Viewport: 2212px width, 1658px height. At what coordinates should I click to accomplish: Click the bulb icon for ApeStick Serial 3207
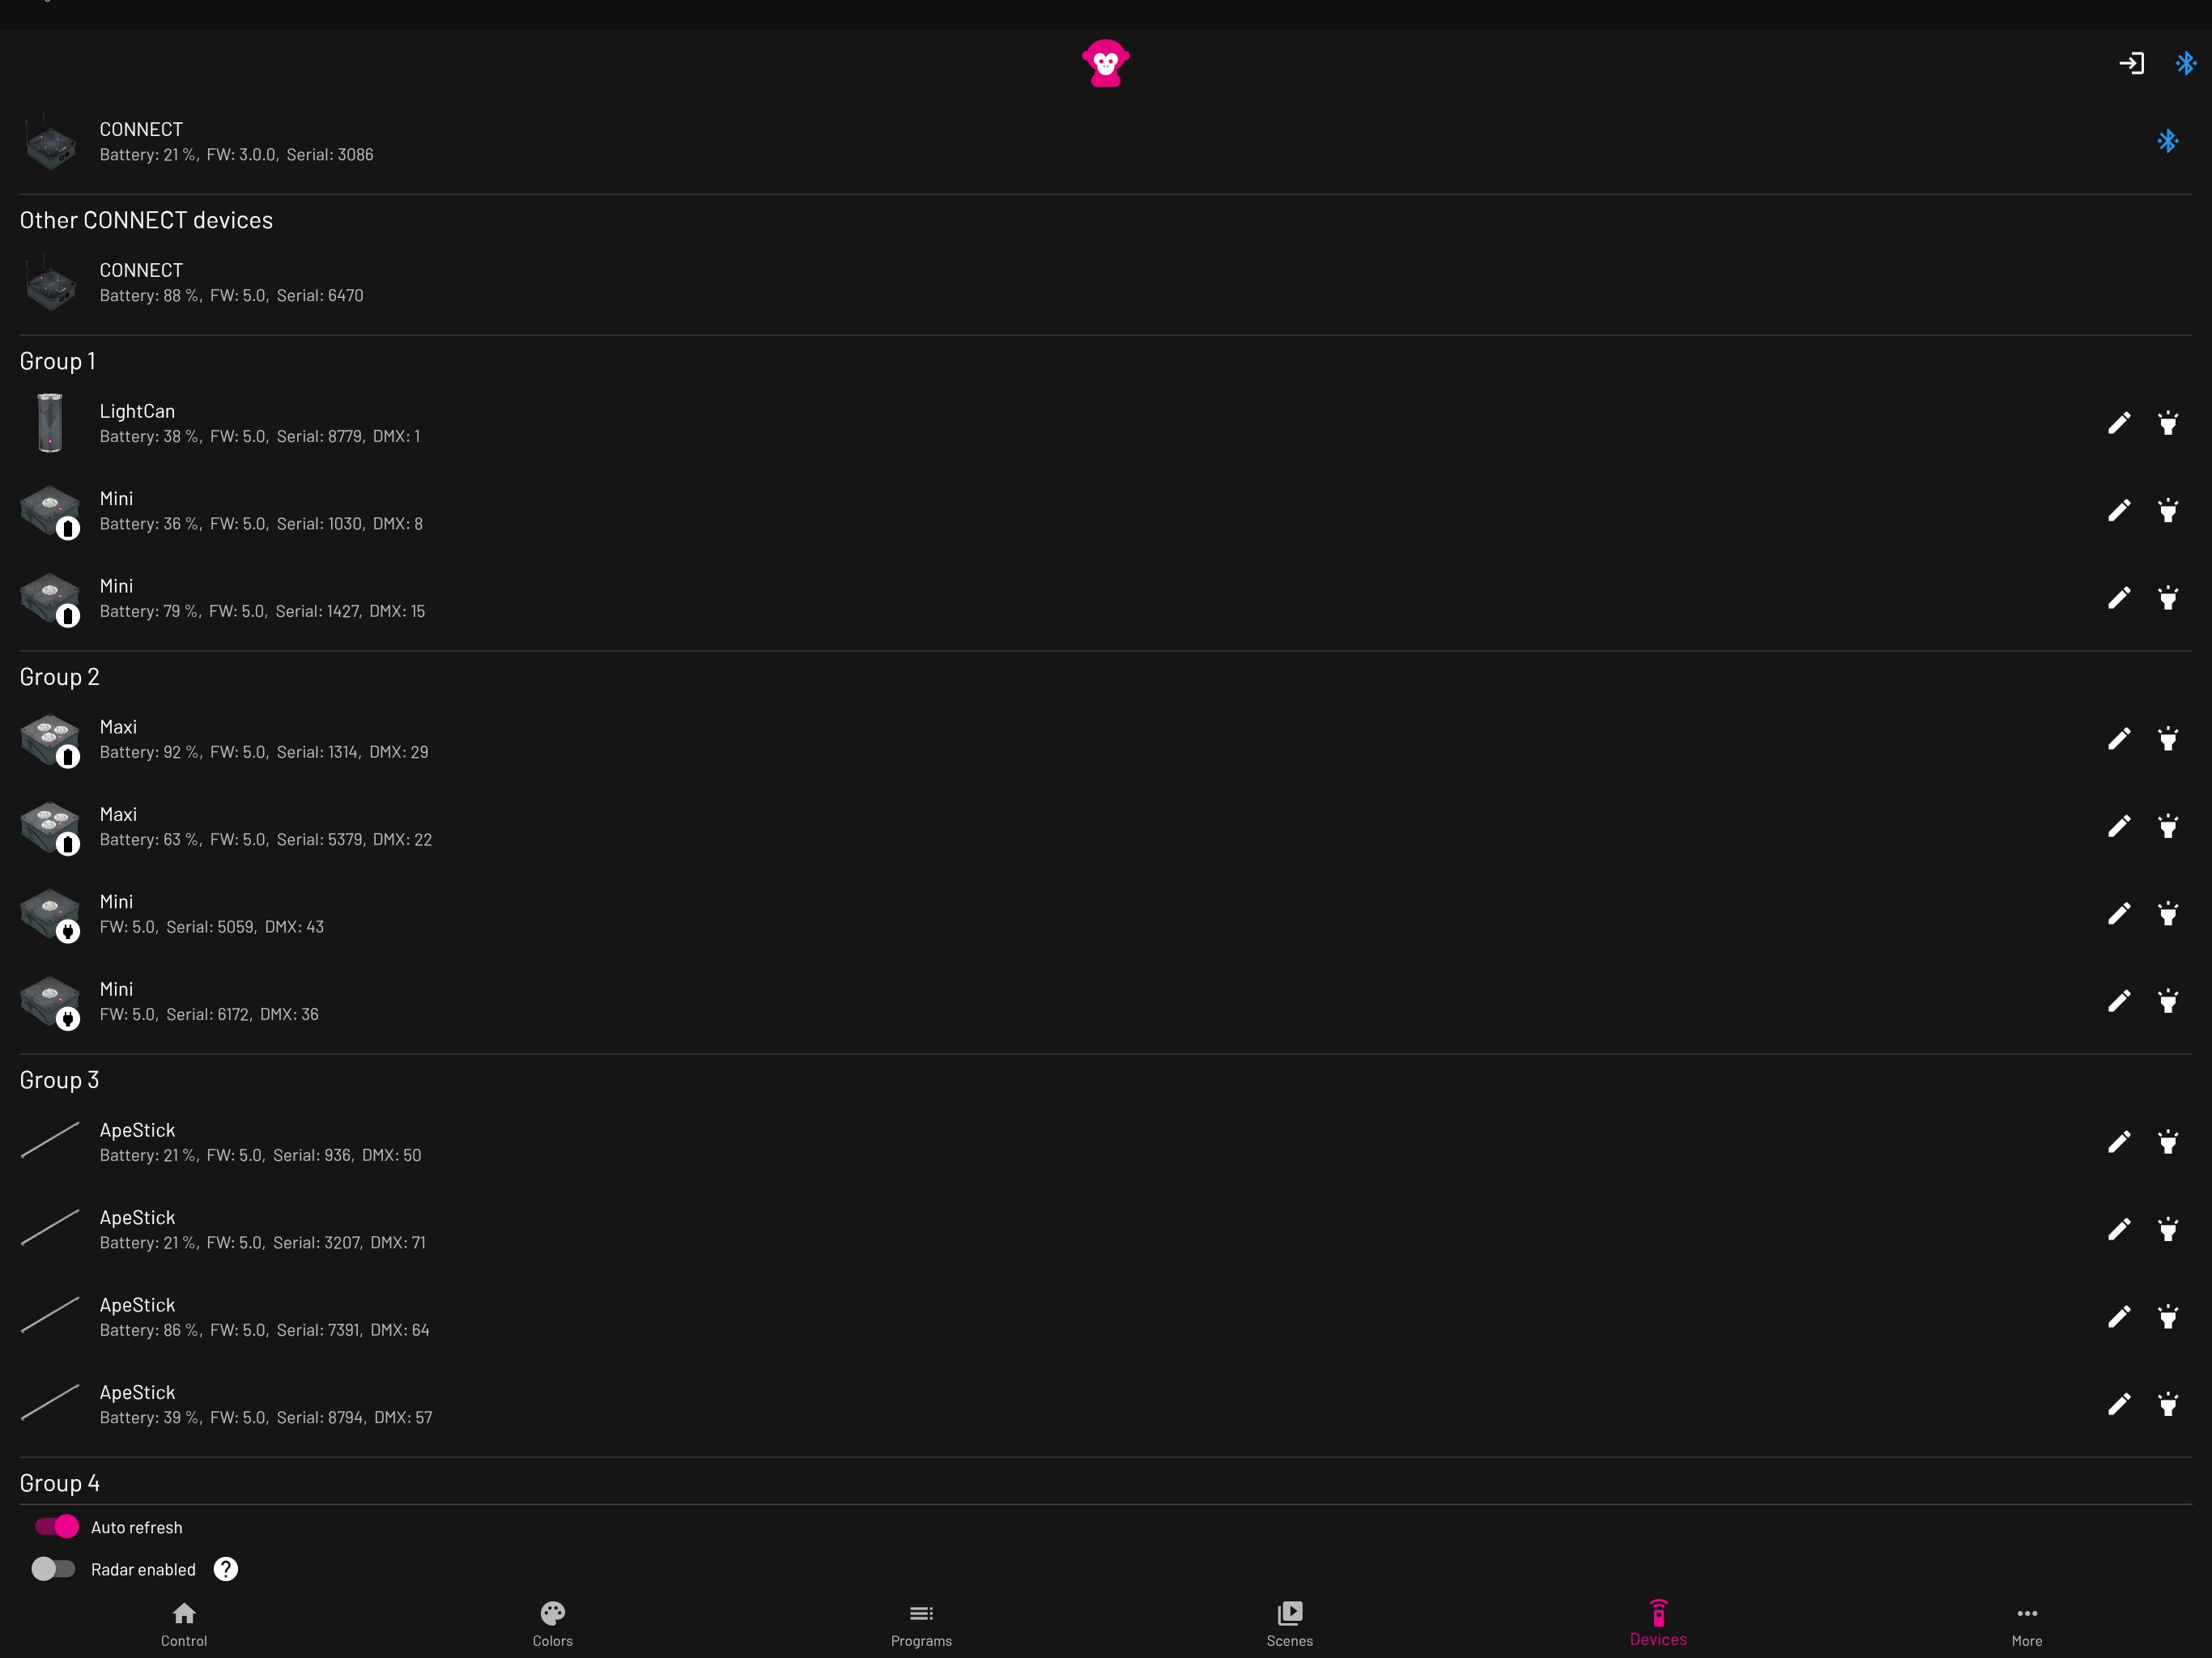tap(2168, 1228)
